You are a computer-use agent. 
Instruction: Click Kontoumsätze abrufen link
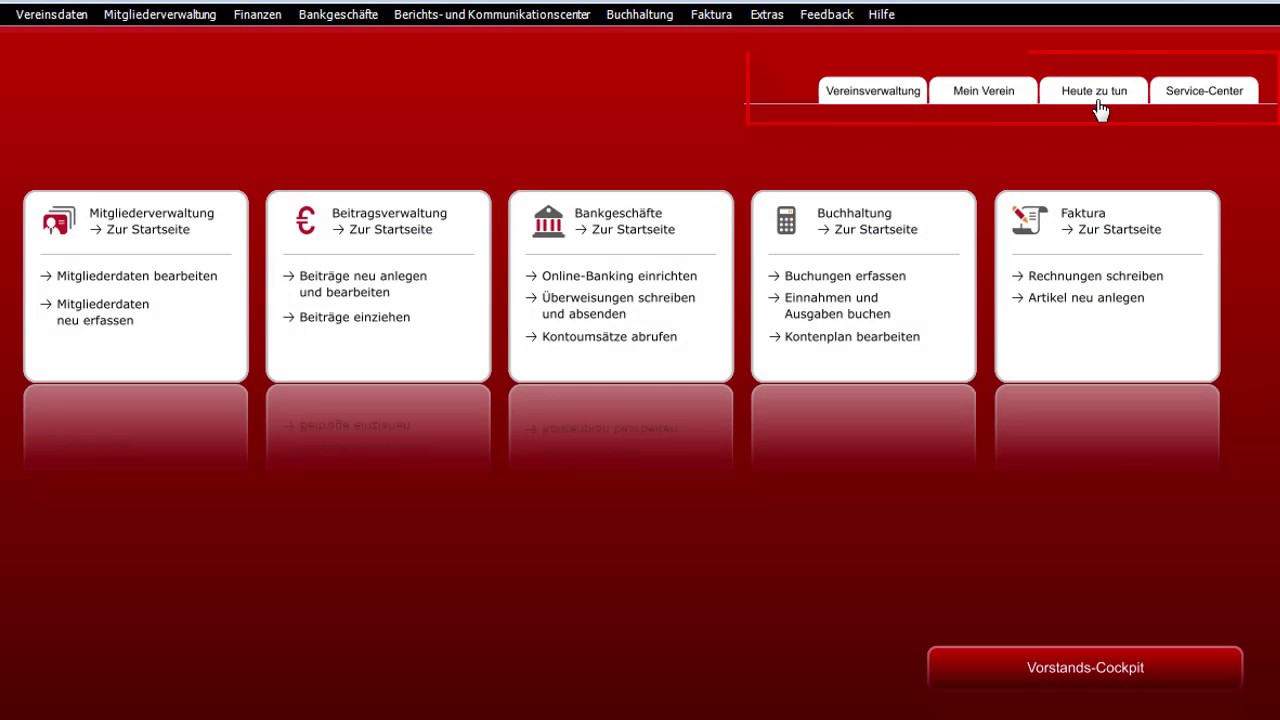point(602,337)
